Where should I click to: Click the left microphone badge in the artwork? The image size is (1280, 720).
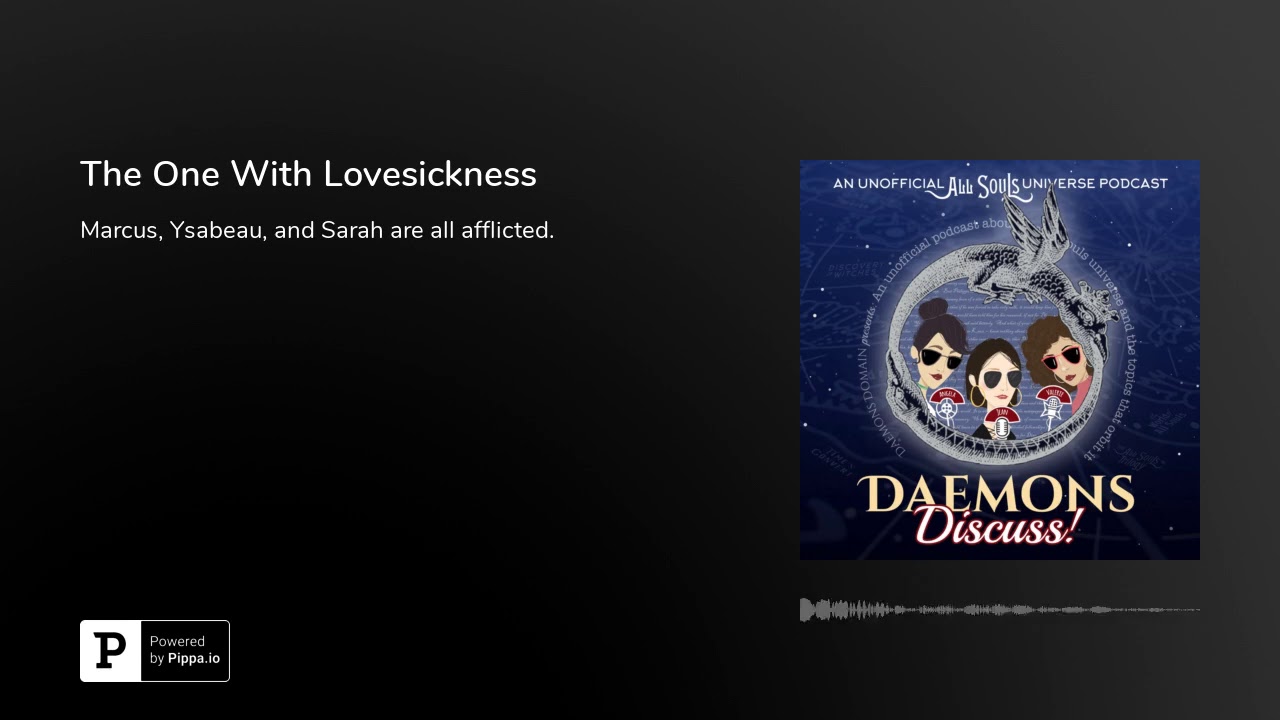click(945, 405)
